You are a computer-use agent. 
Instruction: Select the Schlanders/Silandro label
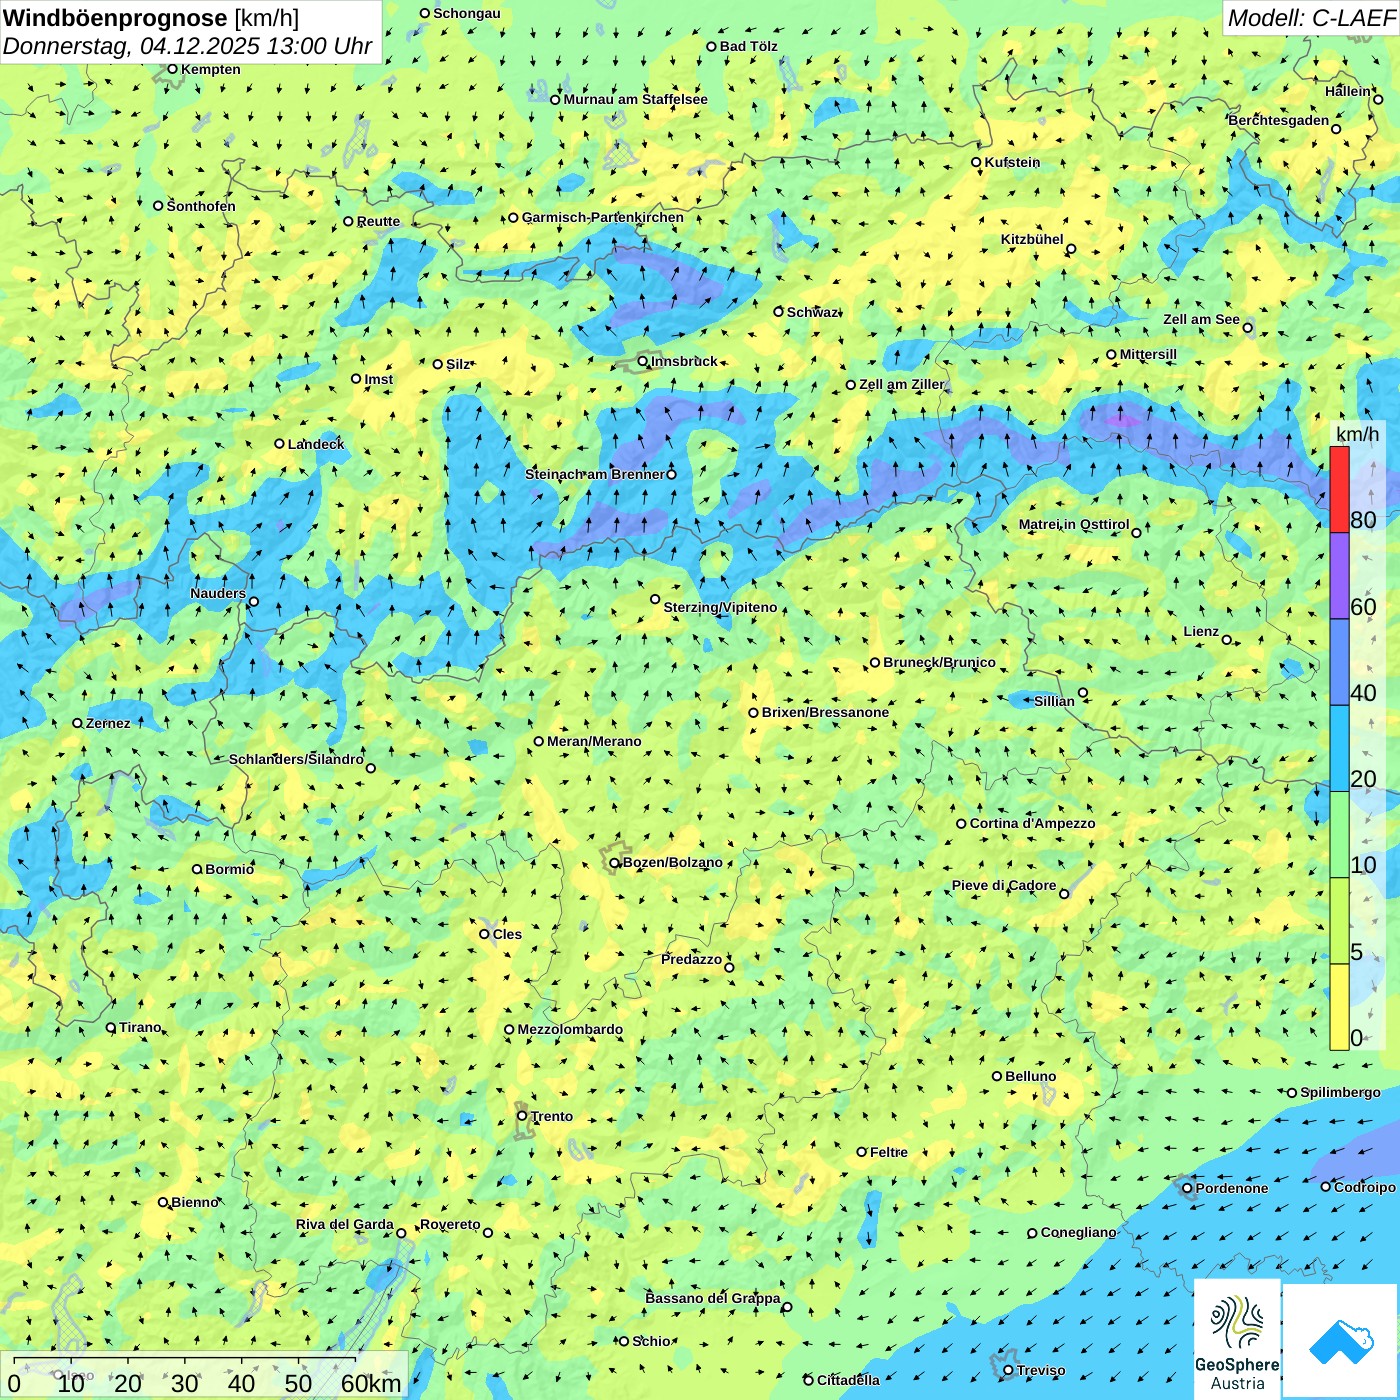click(296, 759)
